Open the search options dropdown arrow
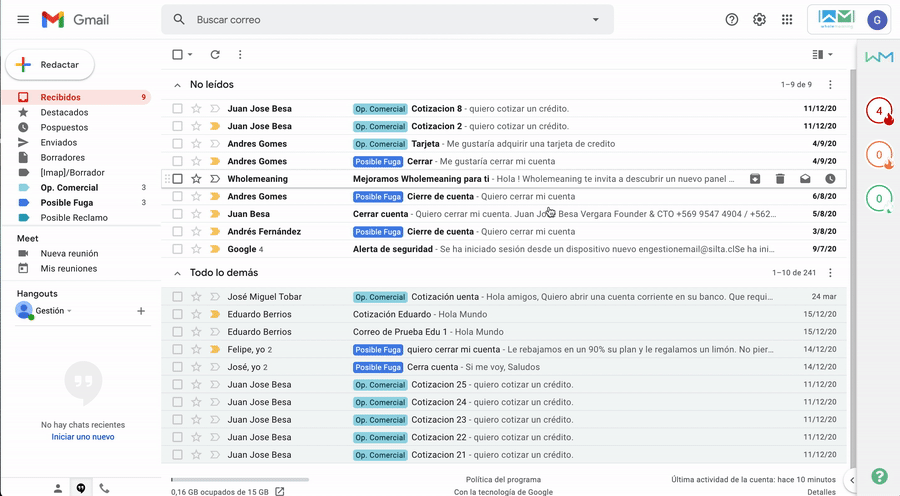 [596, 20]
